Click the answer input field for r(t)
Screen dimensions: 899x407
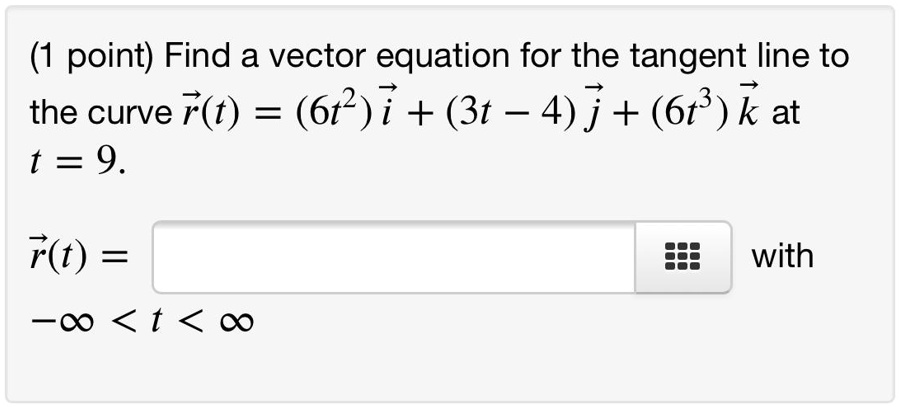[x=393, y=257]
